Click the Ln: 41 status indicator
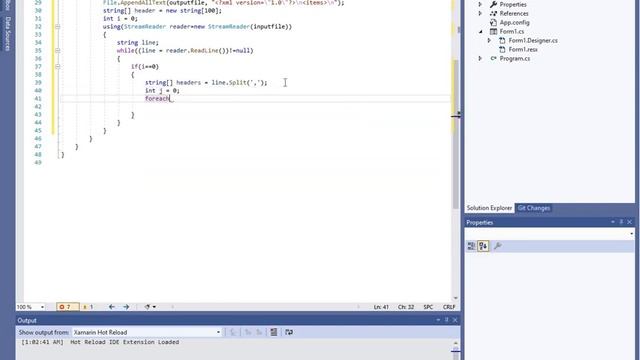Viewport: 640px width, 360px height. click(381, 307)
